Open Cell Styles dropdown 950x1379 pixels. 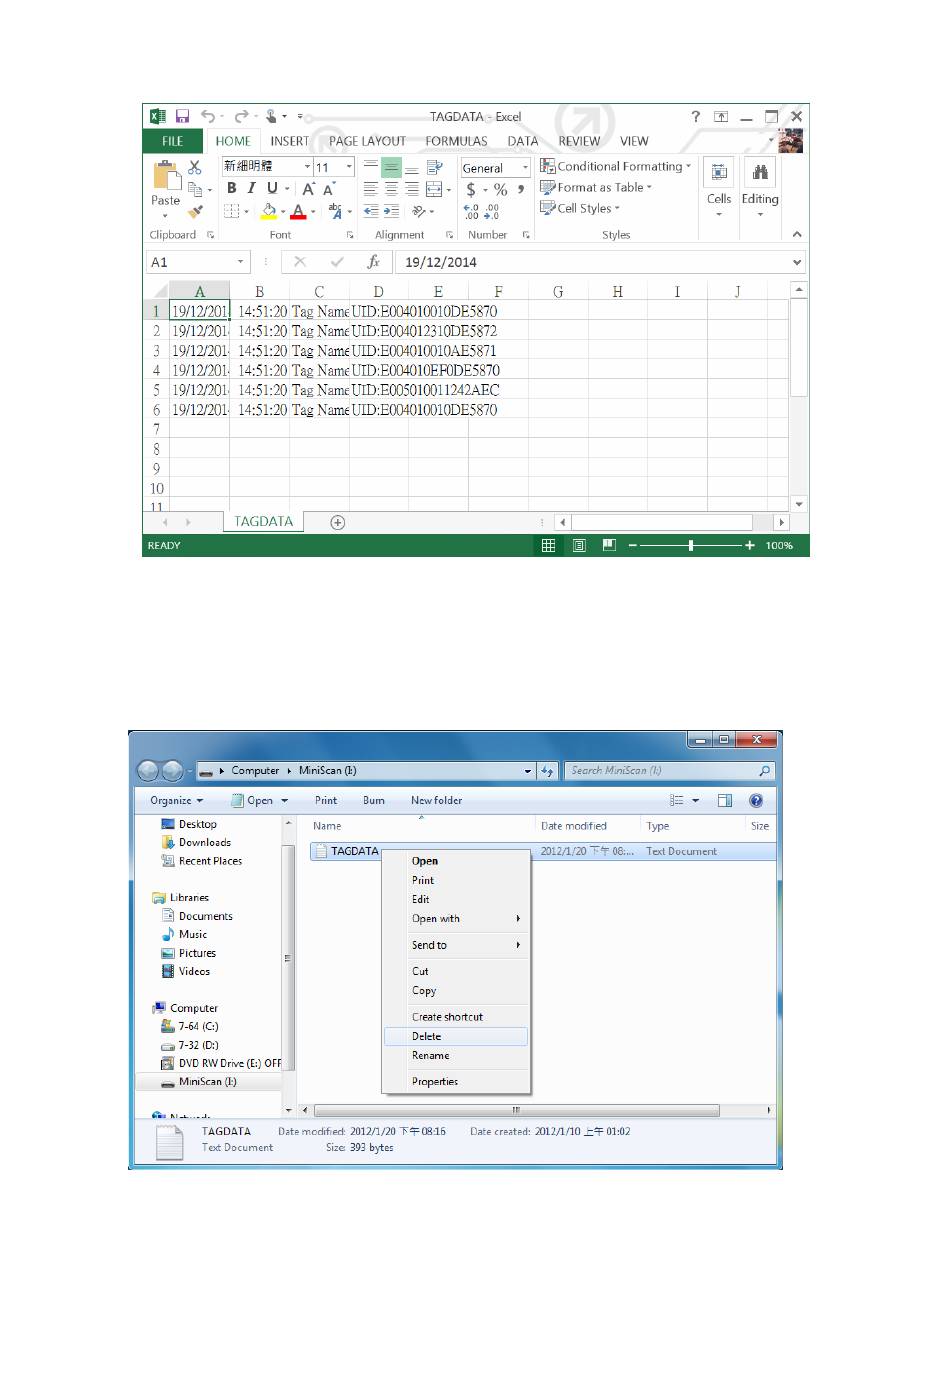pos(580,208)
